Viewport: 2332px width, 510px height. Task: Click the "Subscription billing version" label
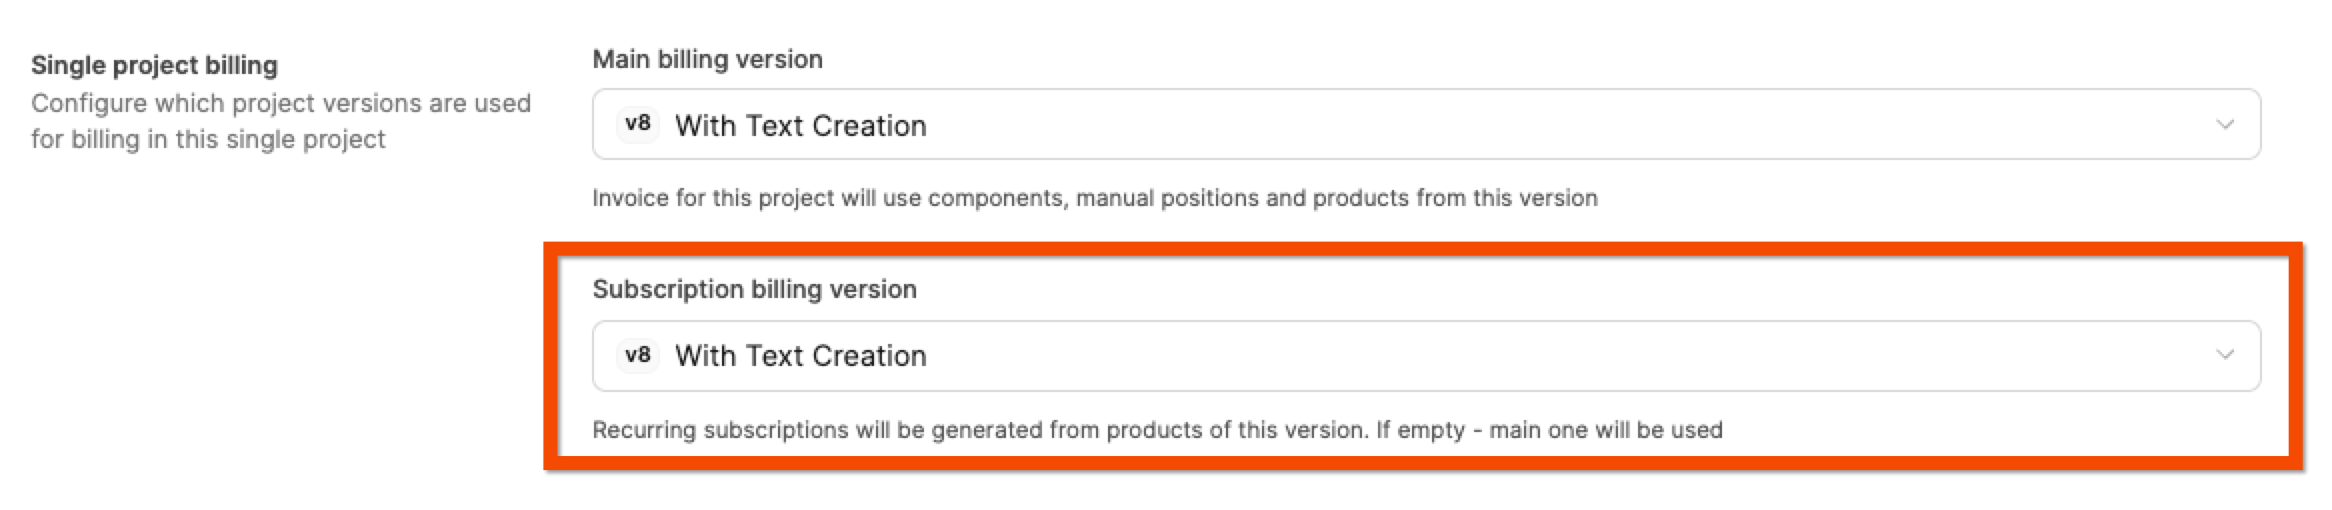coord(754,289)
